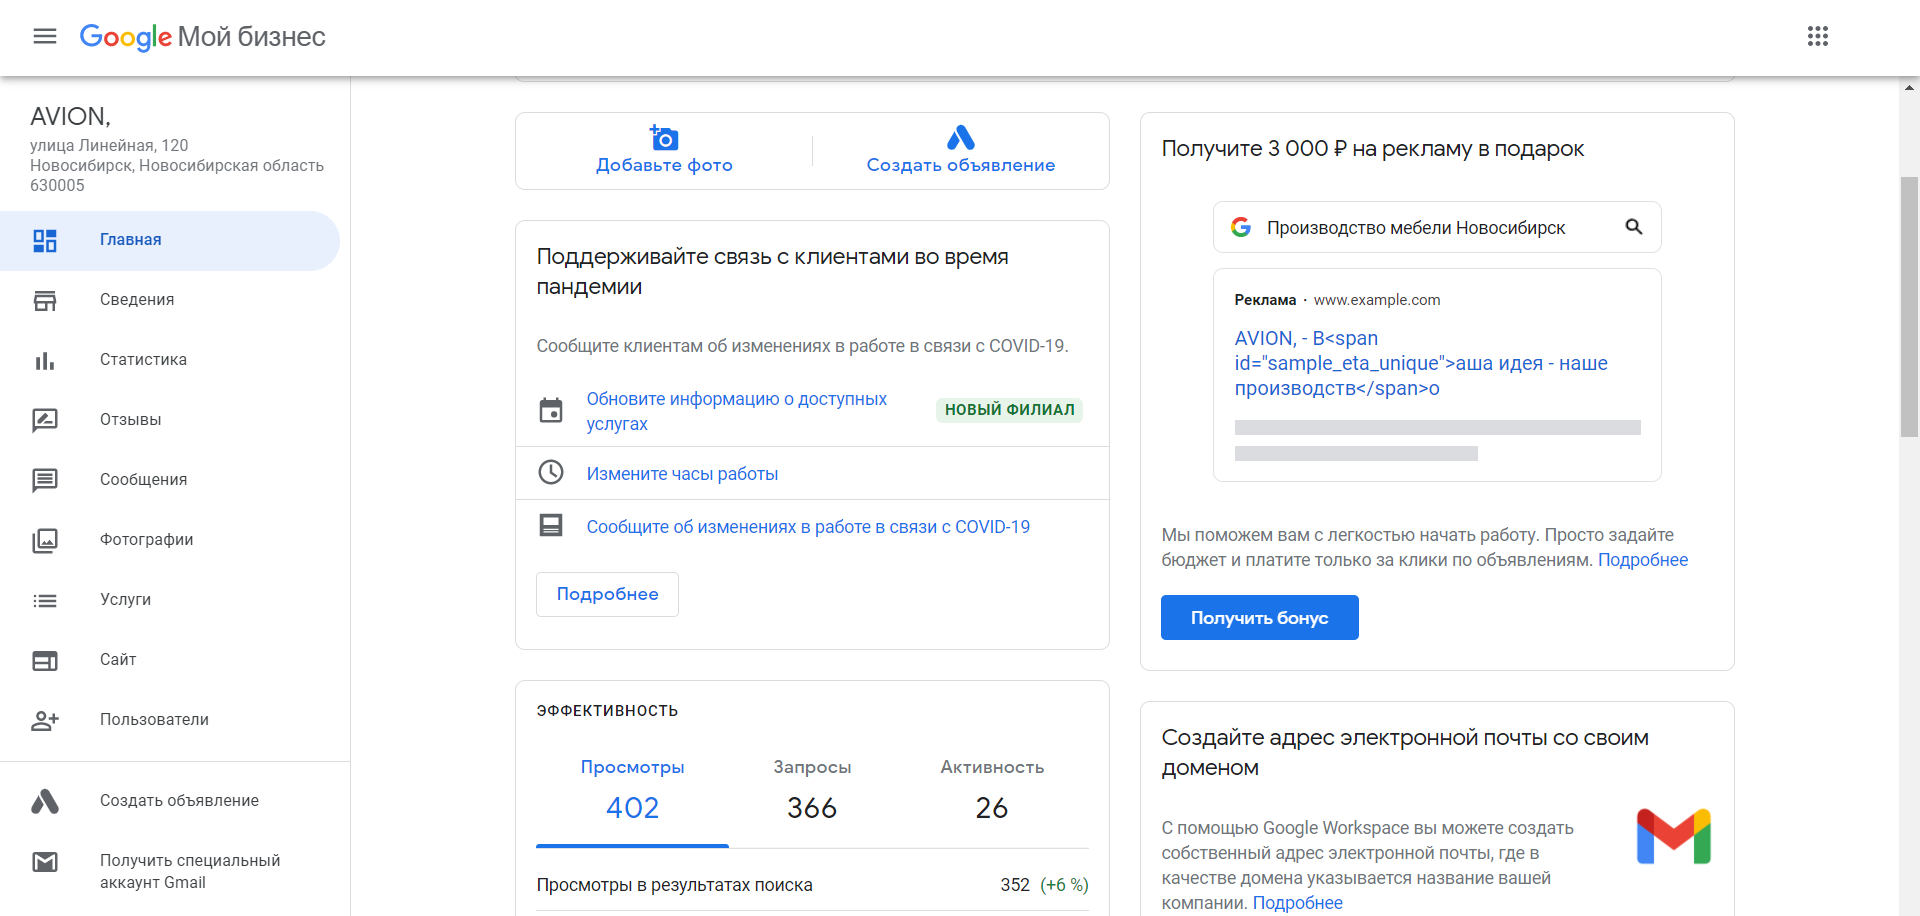Switch to the Запросы tab
Viewport: 1920px width, 916px height.
tap(812, 789)
